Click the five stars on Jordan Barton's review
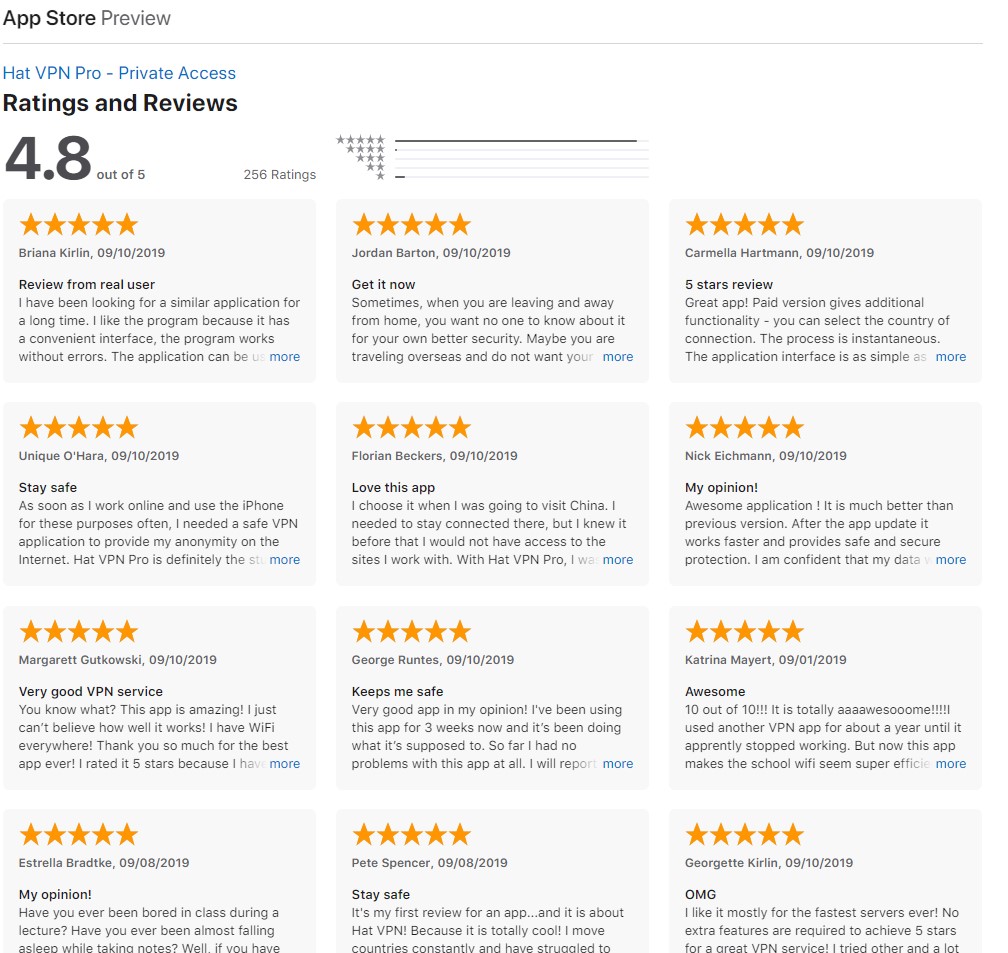The width and height of the screenshot is (1008, 953). click(x=411, y=224)
